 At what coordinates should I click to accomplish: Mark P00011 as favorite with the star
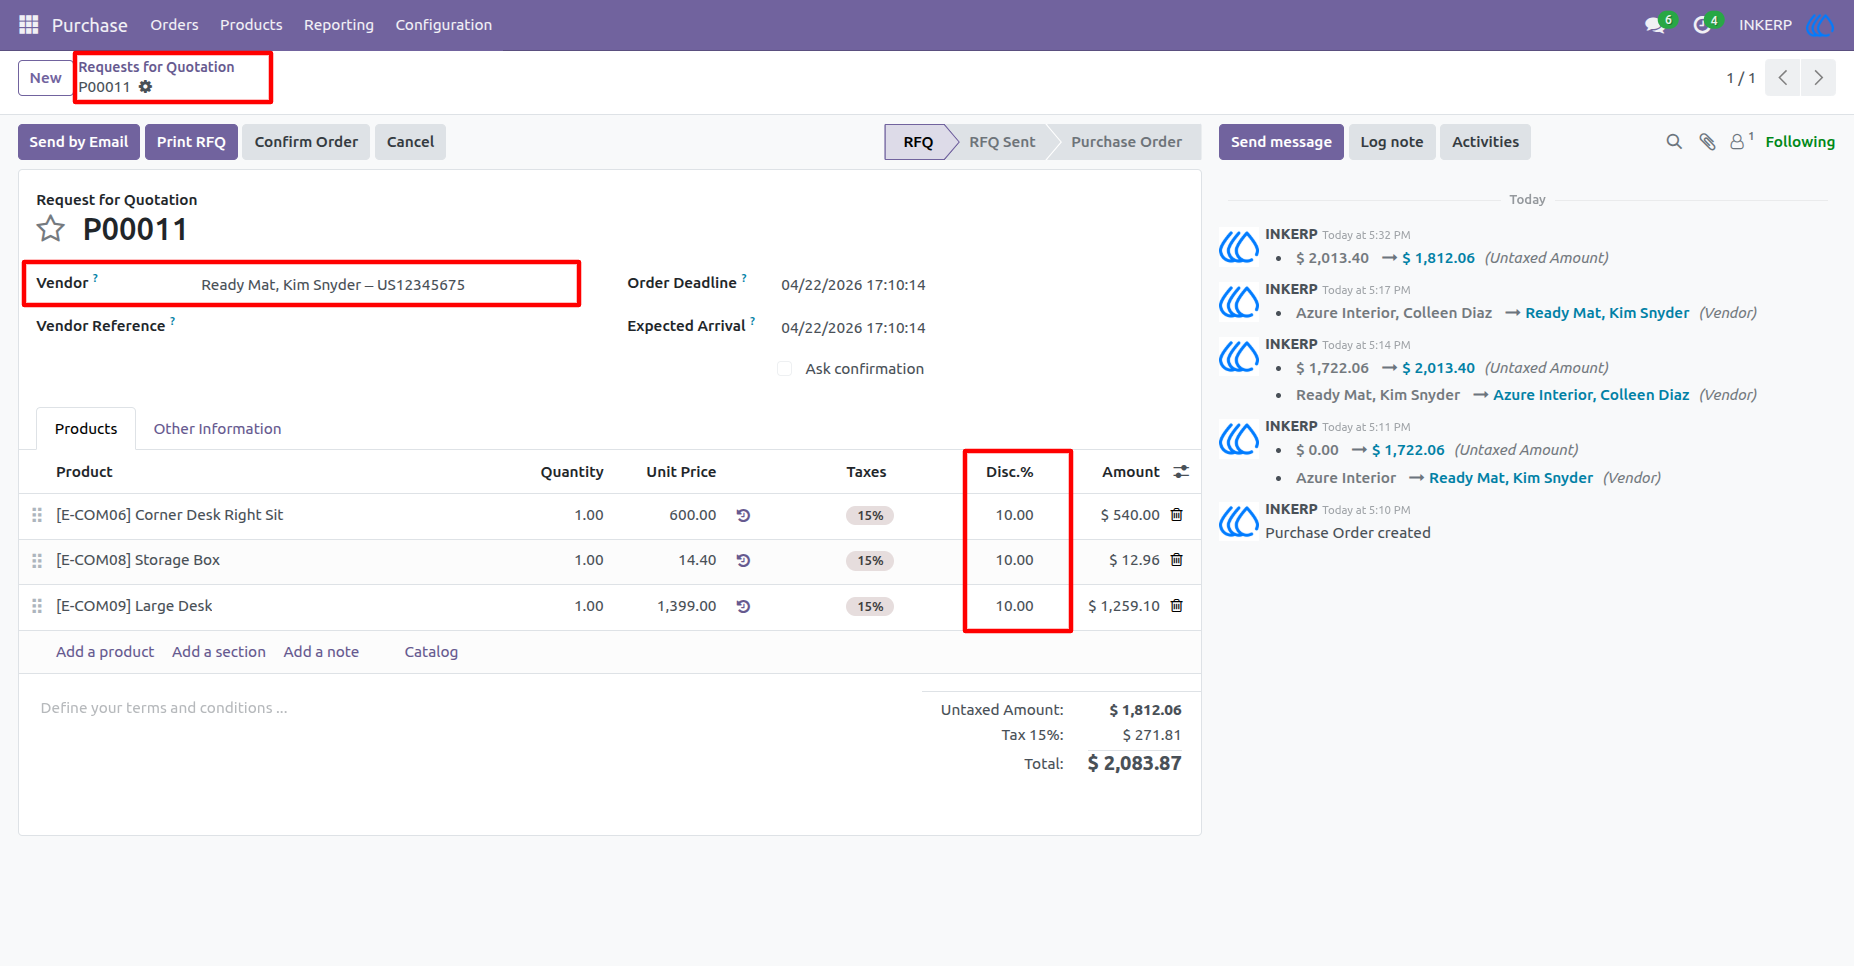tap(51, 229)
